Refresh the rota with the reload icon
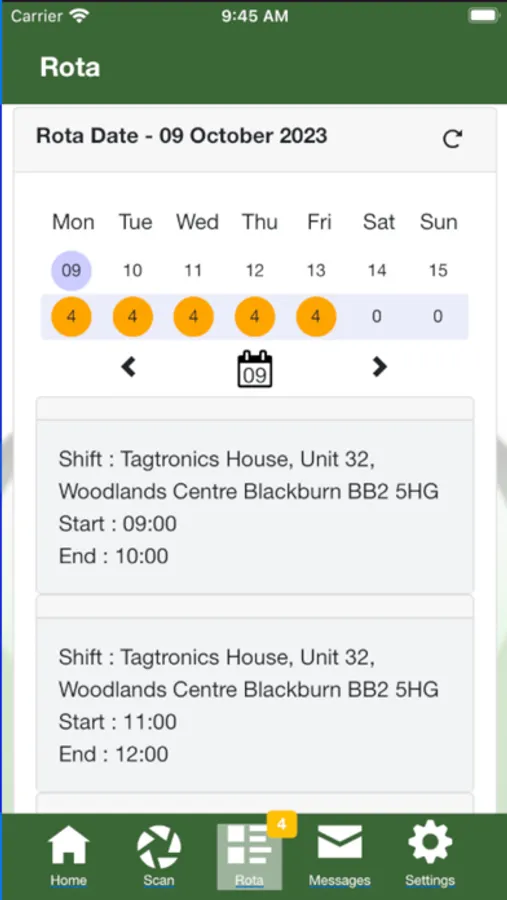The image size is (507, 900). click(452, 138)
